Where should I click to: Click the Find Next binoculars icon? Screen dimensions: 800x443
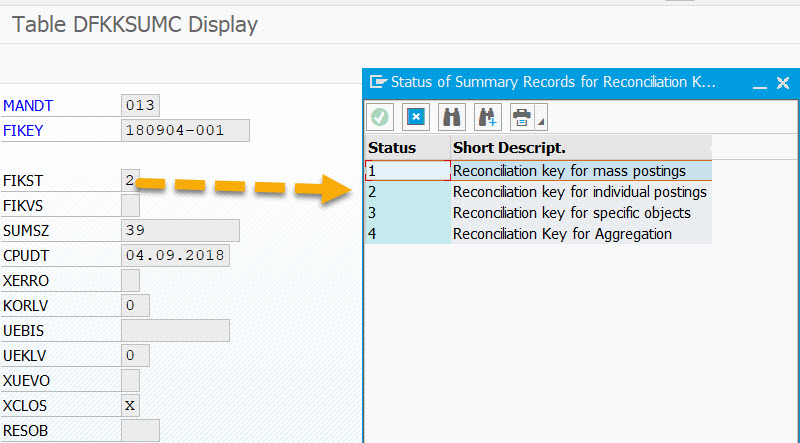tap(488, 117)
